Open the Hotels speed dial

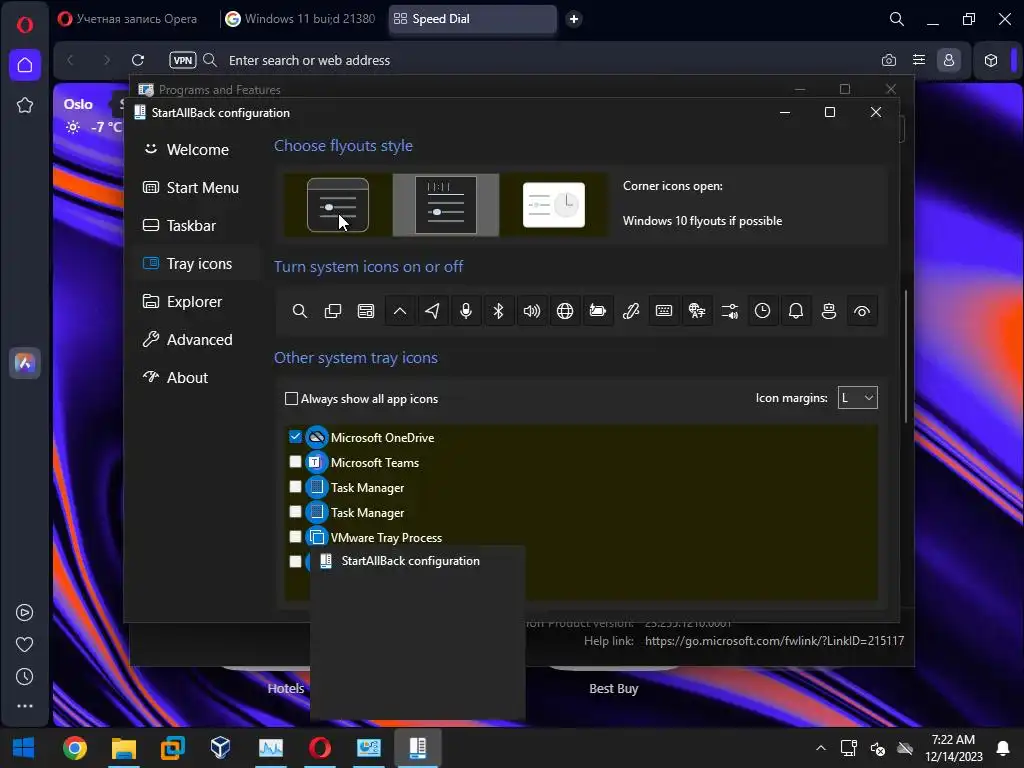coord(285,688)
